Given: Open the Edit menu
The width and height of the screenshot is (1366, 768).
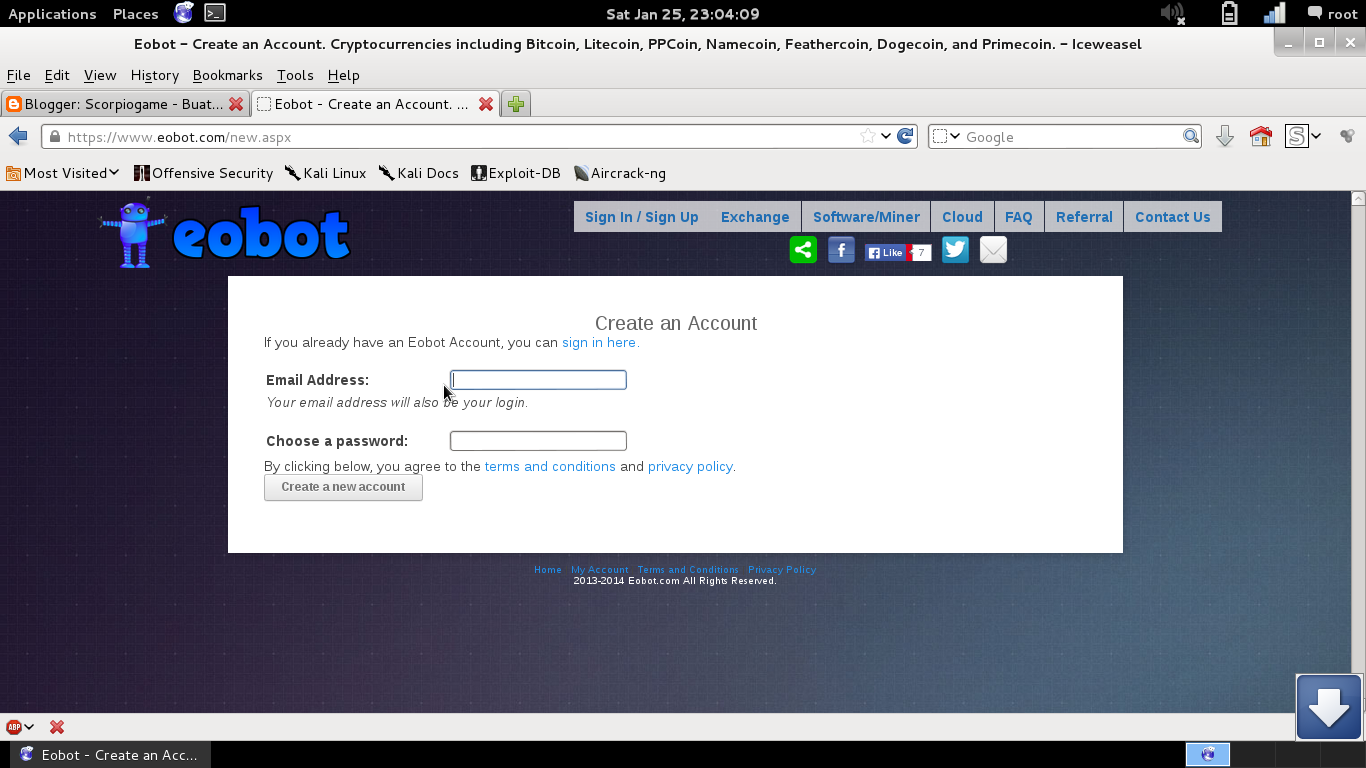Looking at the screenshot, I should click(x=57, y=75).
